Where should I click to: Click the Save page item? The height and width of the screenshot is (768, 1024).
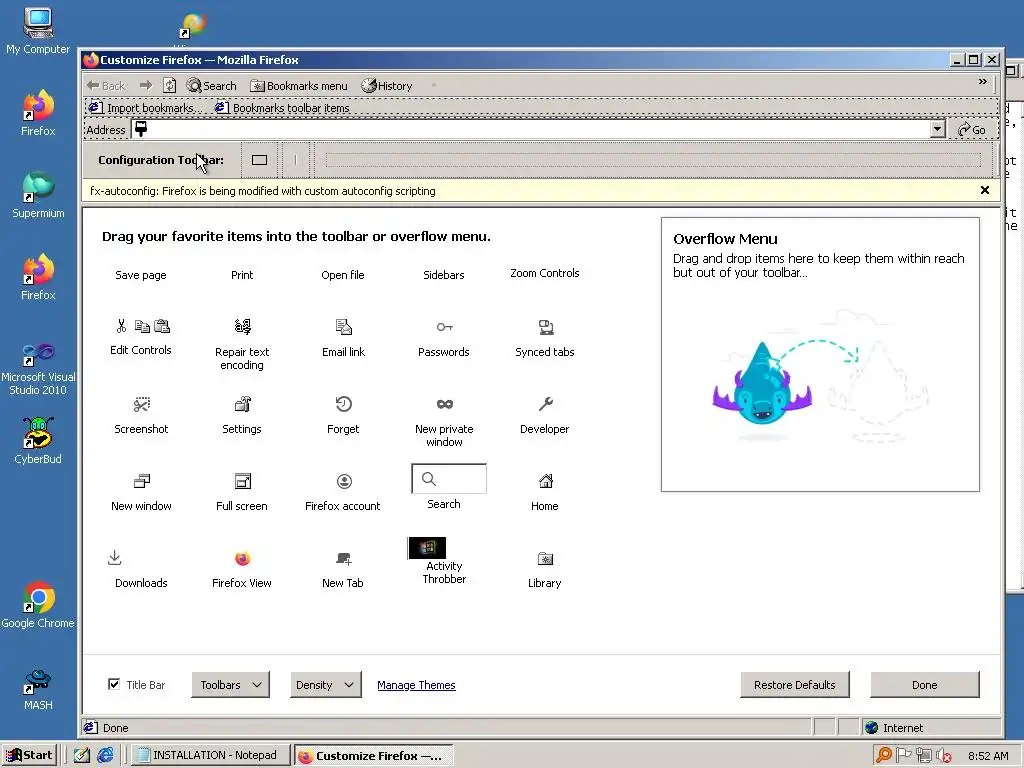[141, 275]
